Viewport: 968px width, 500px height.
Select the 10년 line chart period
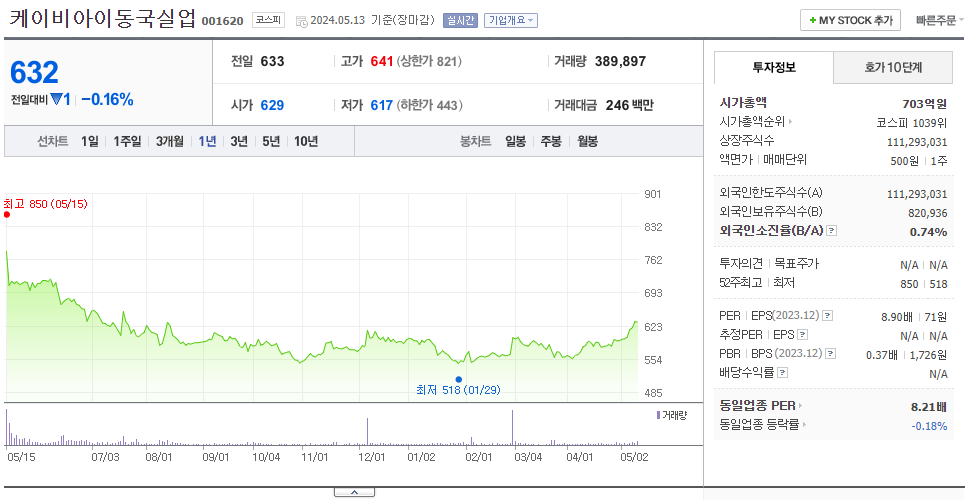(x=306, y=141)
